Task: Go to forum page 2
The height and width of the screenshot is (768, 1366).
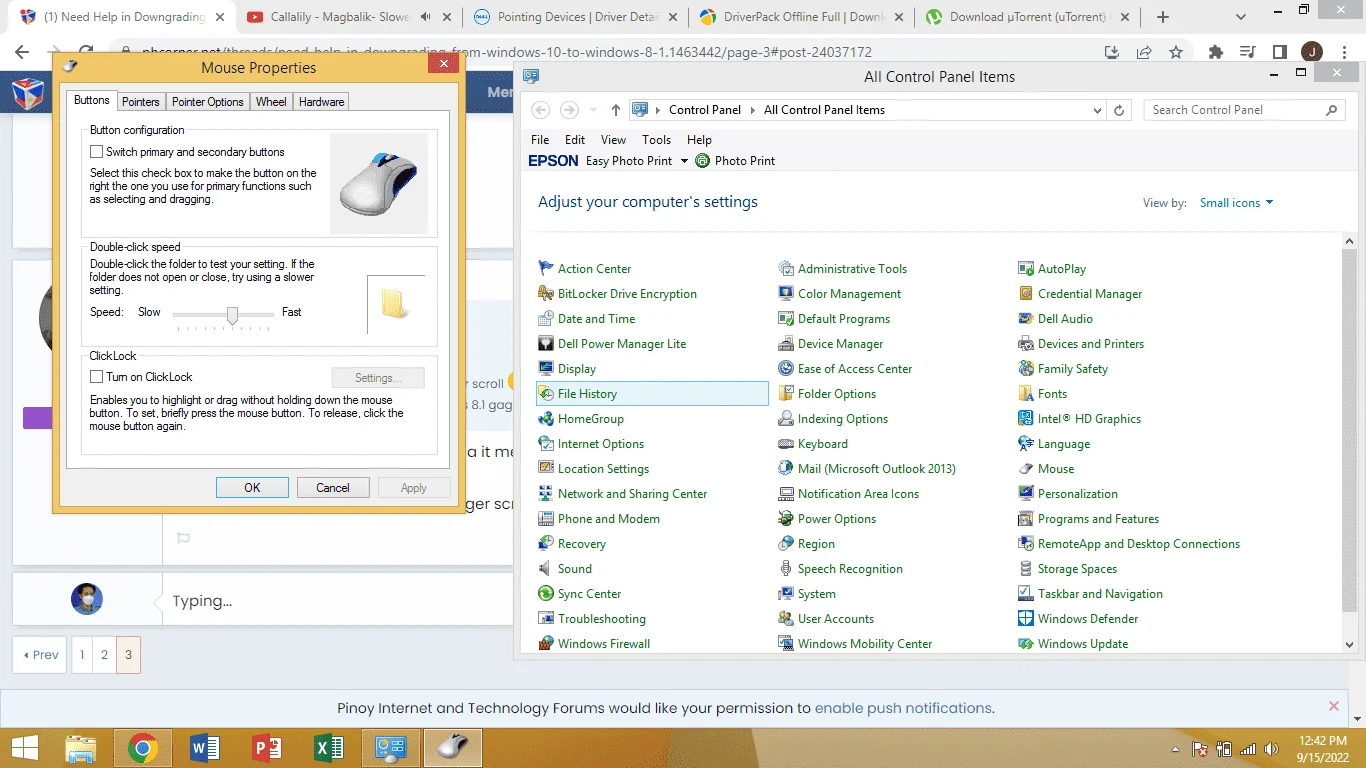Action: point(104,655)
